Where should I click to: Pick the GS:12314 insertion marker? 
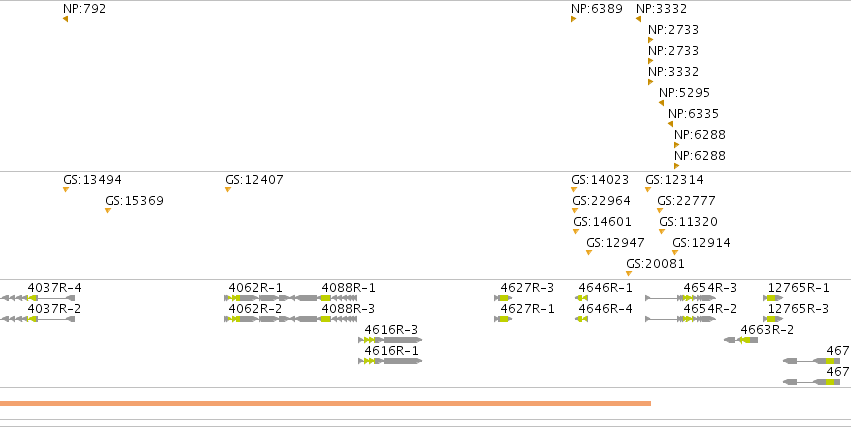click(x=648, y=189)
